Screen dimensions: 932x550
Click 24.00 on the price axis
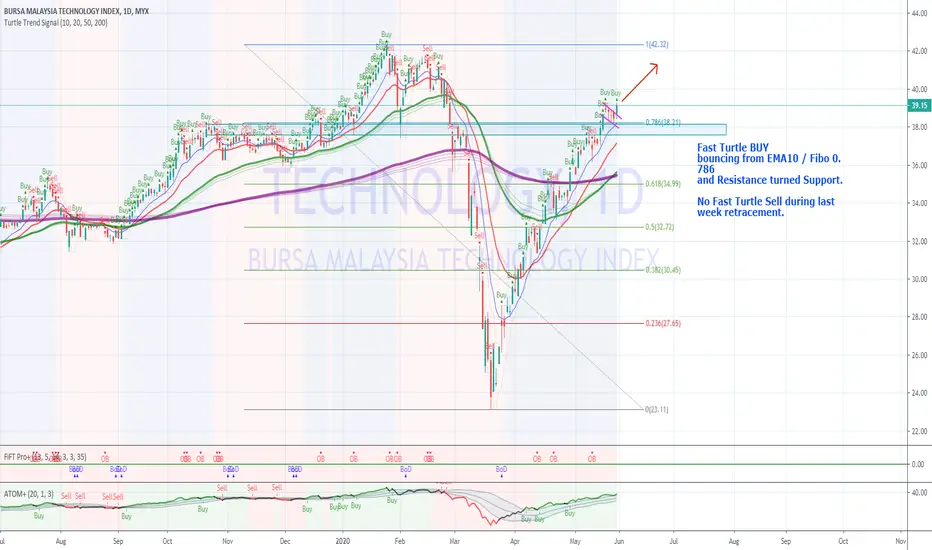pos(919,393)
